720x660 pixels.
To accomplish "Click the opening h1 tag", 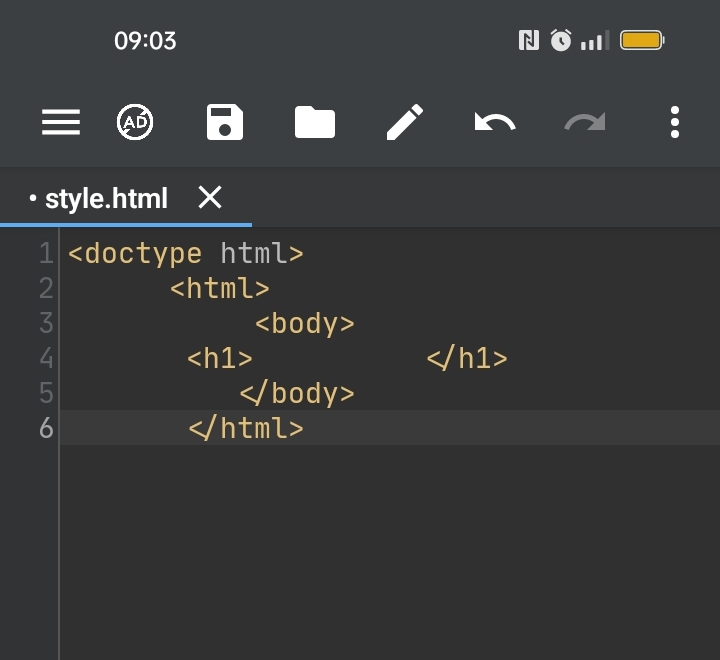I will (220, 359).
